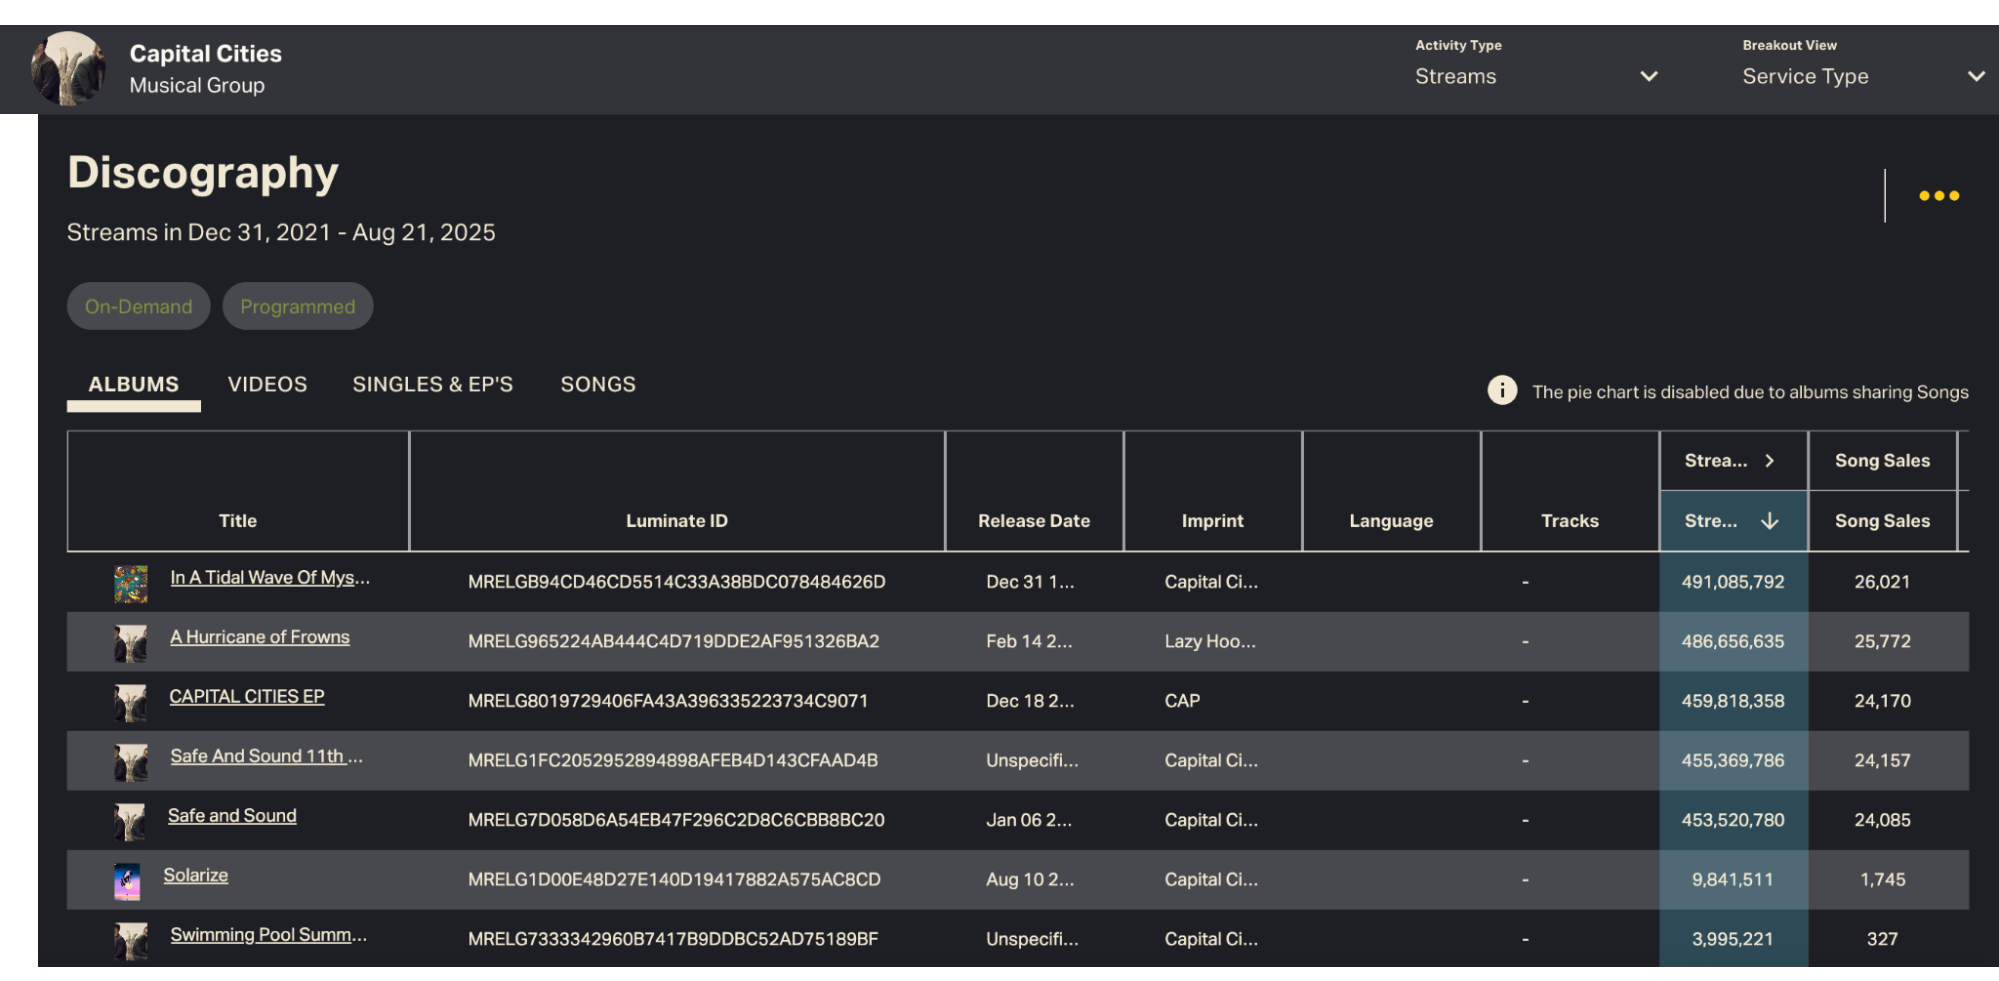Switch to the Videos tab
This screenshot has height=981, width=1999.
267,385
